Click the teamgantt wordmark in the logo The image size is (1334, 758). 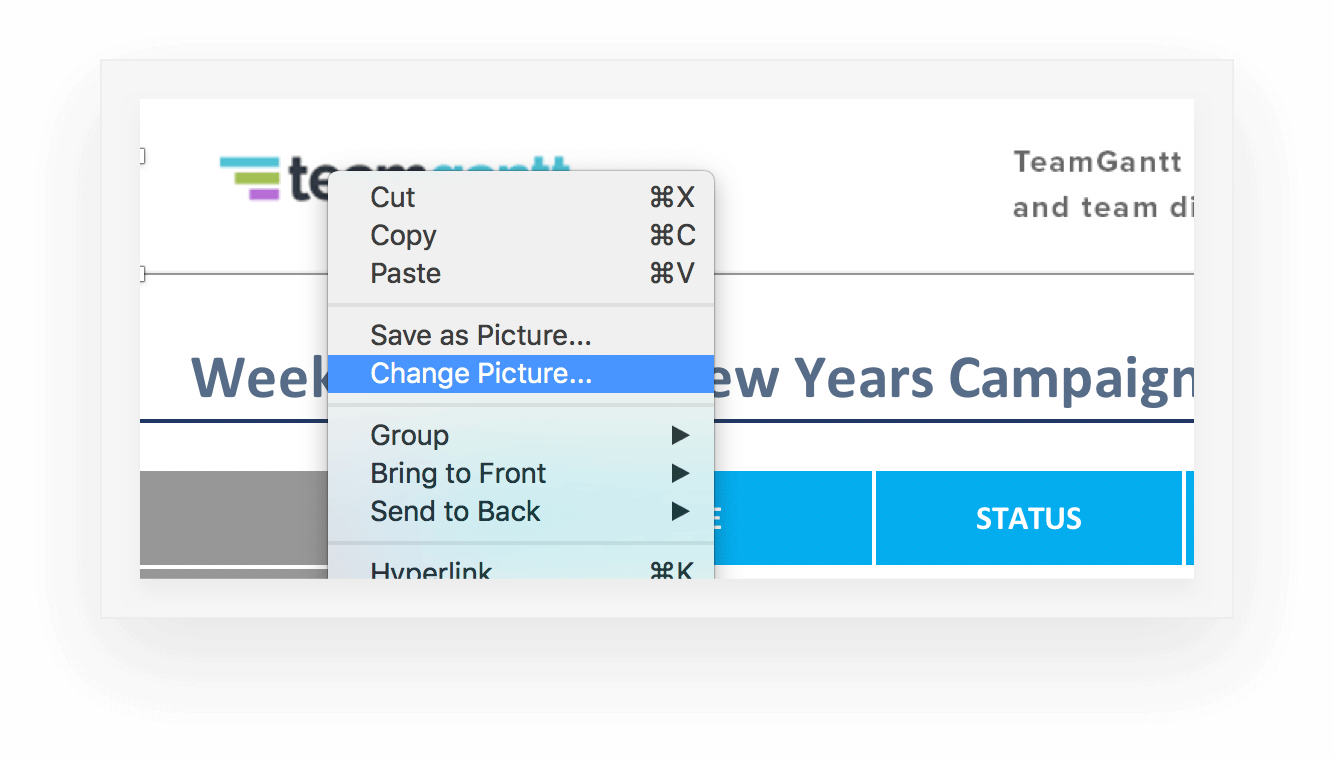(306, 181)
